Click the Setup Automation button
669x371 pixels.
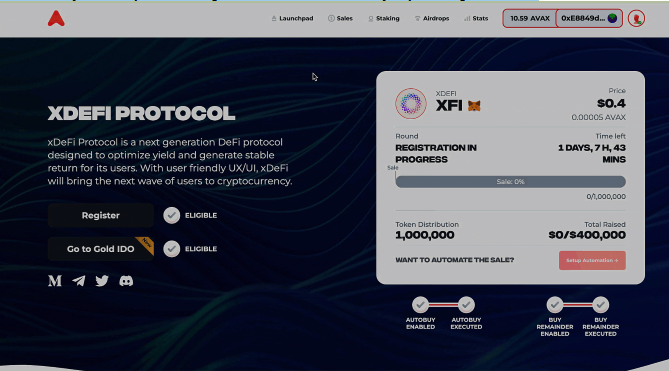coord(592,260)
